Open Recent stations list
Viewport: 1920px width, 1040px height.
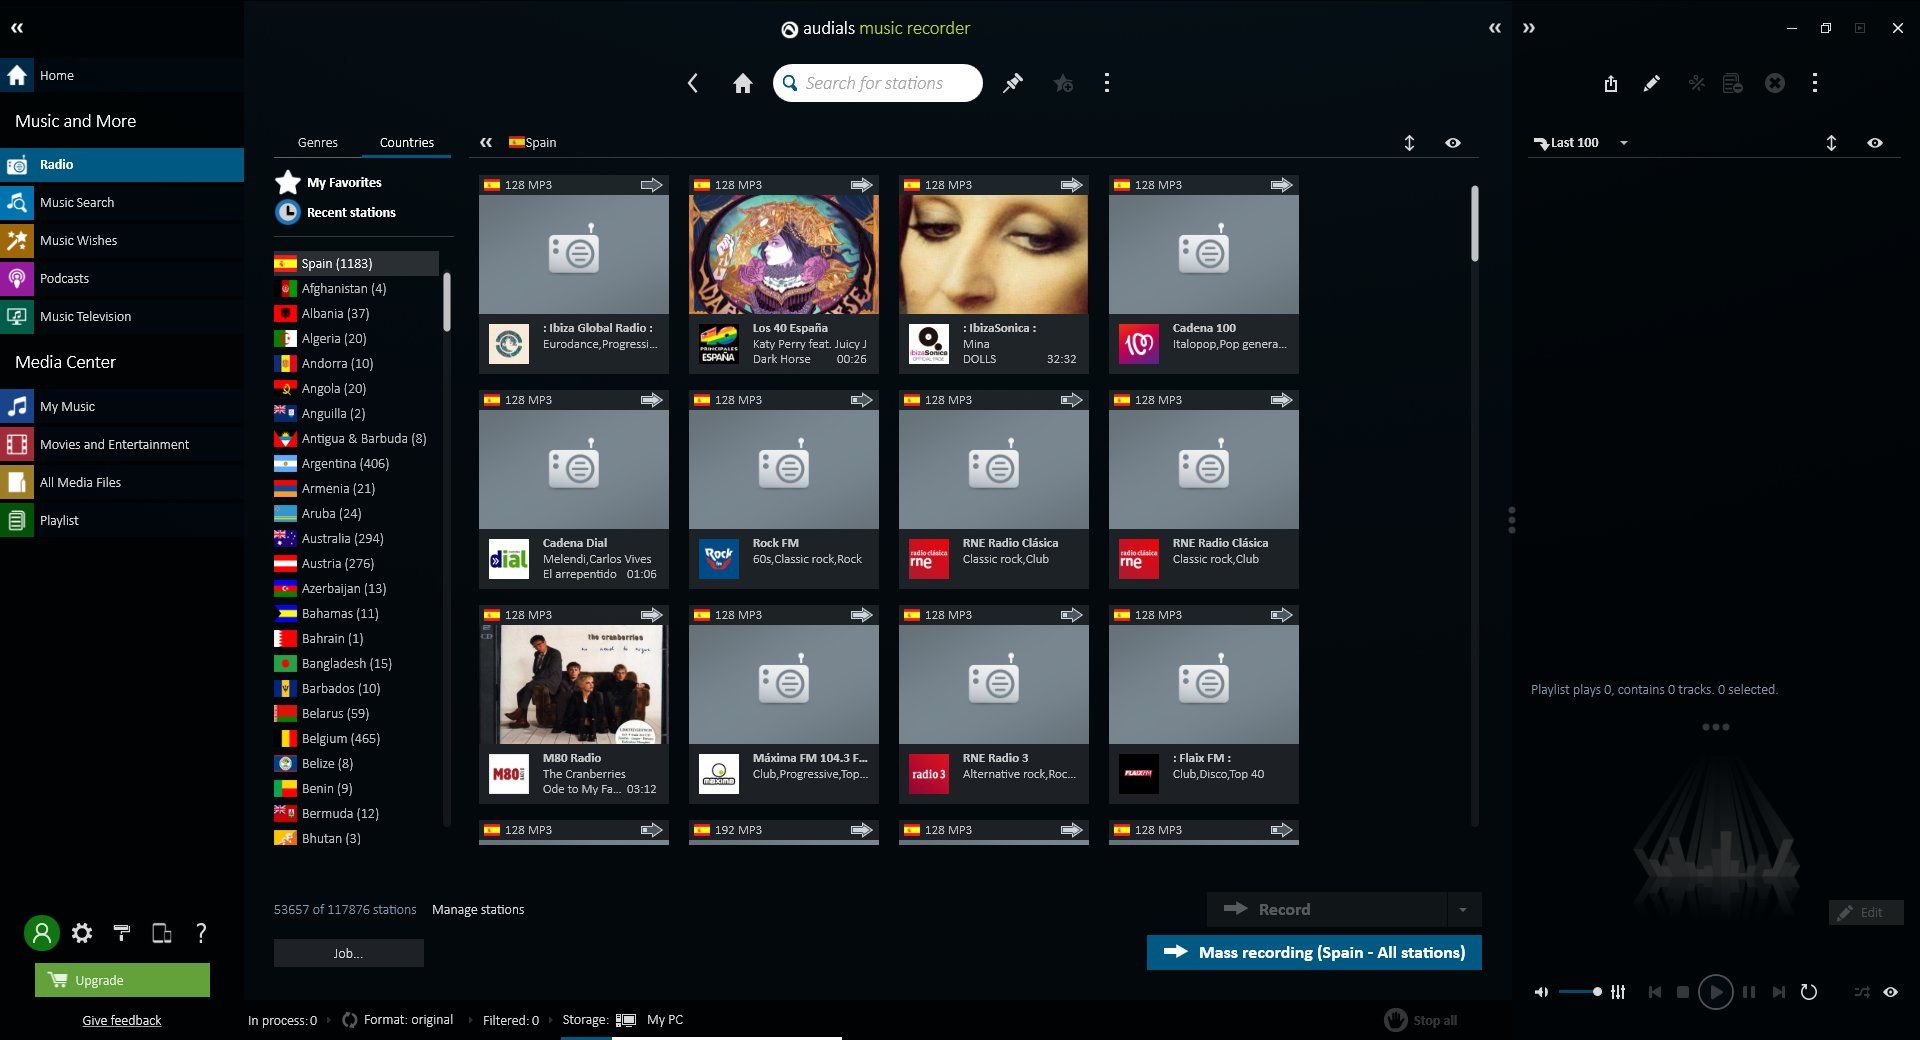(x=336, y=212)
